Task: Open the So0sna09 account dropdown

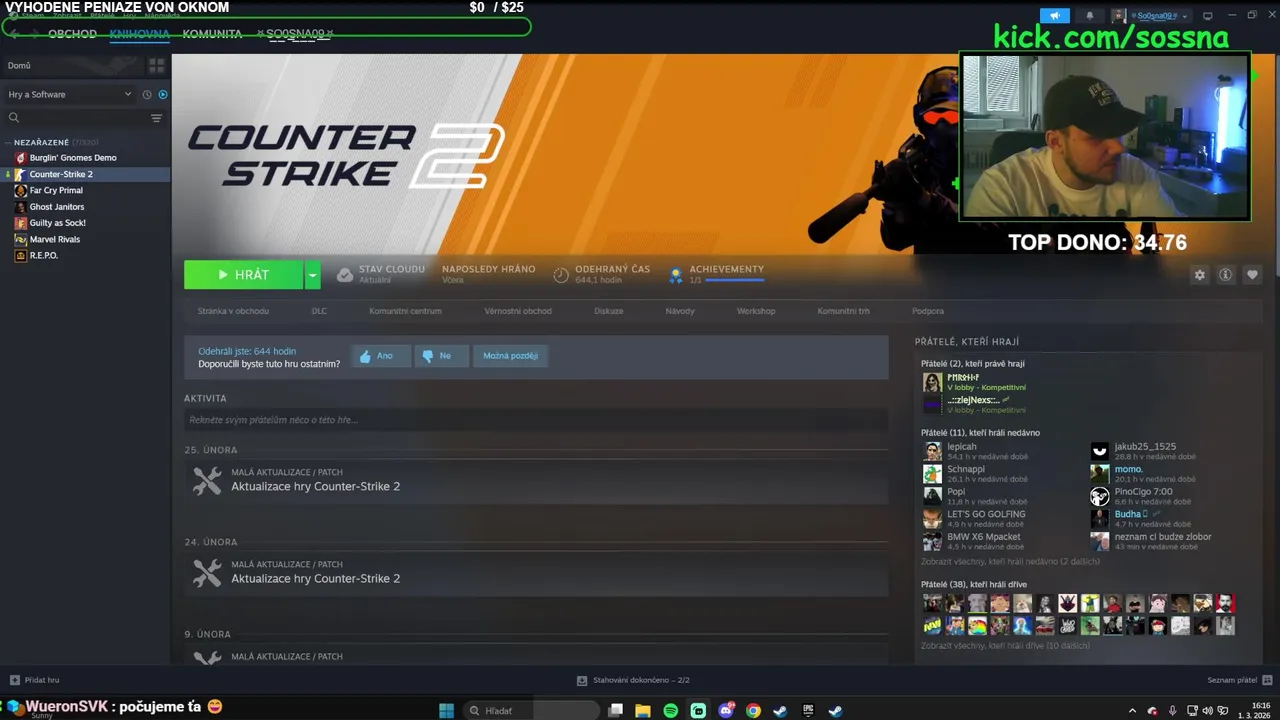Action: click(x=1151, y=16)
